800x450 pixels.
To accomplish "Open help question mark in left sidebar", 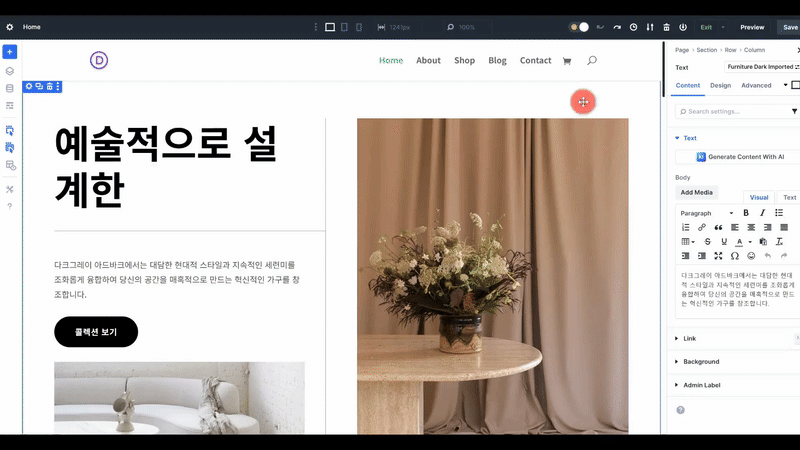I will point(10,206).
